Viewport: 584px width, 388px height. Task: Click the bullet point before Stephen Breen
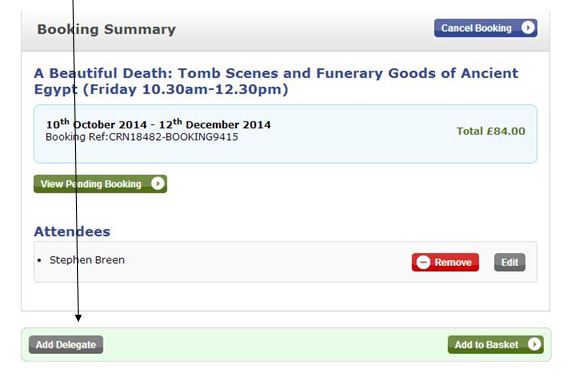[39, 261]
